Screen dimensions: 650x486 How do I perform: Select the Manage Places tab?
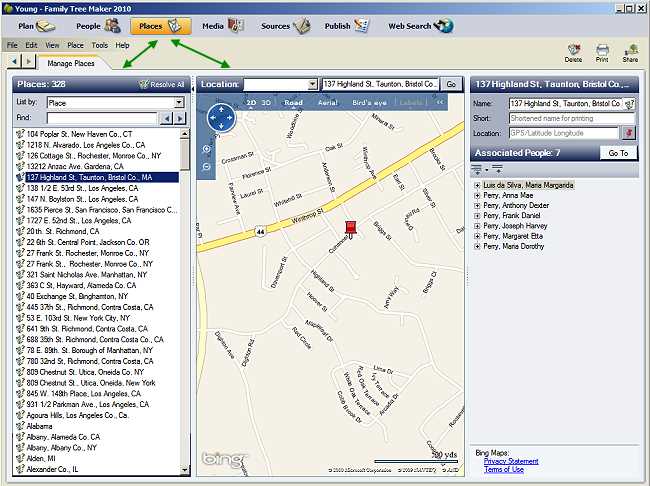(71, 63)
